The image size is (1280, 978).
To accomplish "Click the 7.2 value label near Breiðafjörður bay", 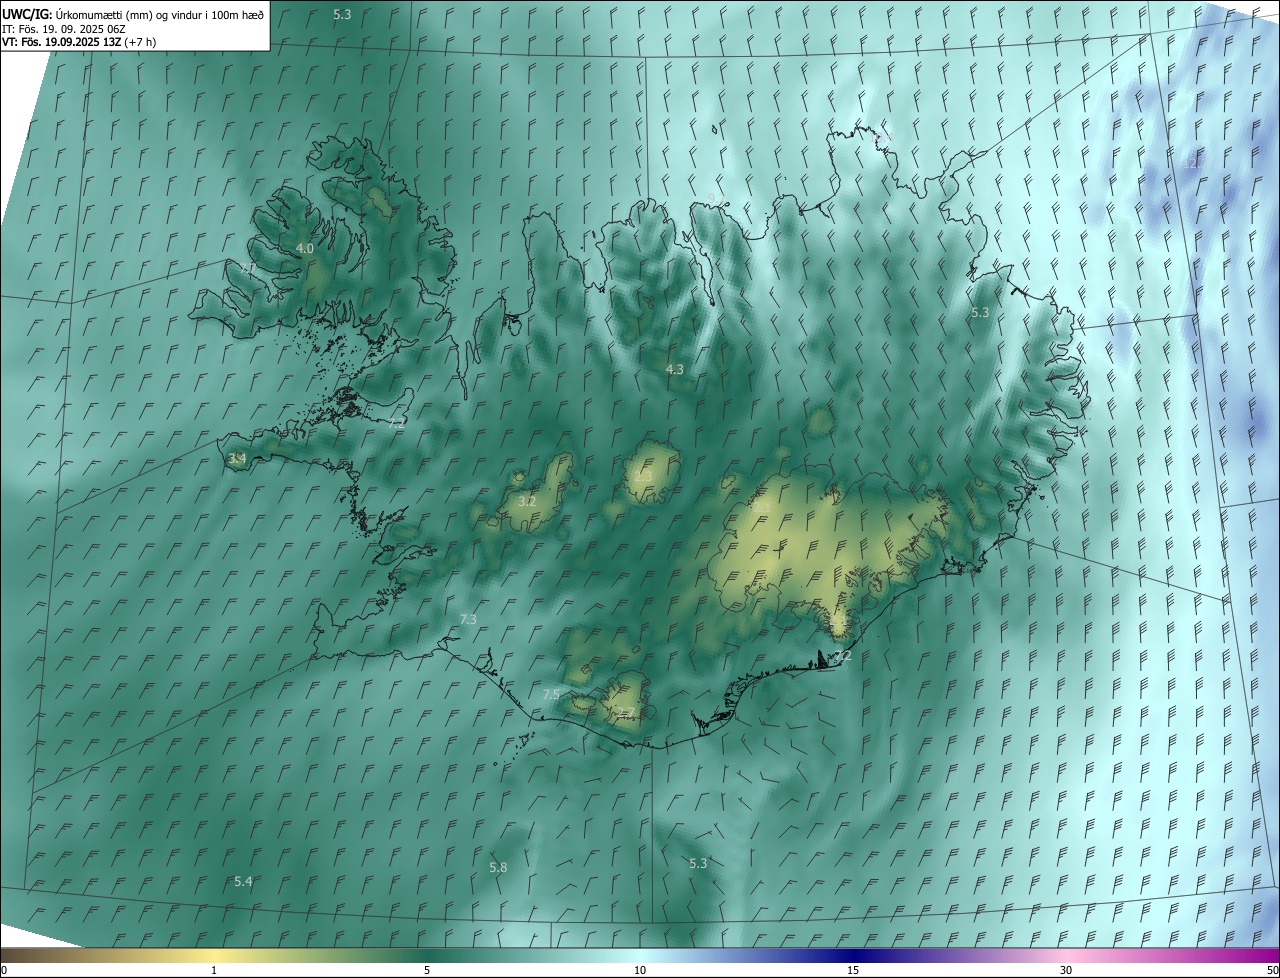I will (x=397, y=423).
